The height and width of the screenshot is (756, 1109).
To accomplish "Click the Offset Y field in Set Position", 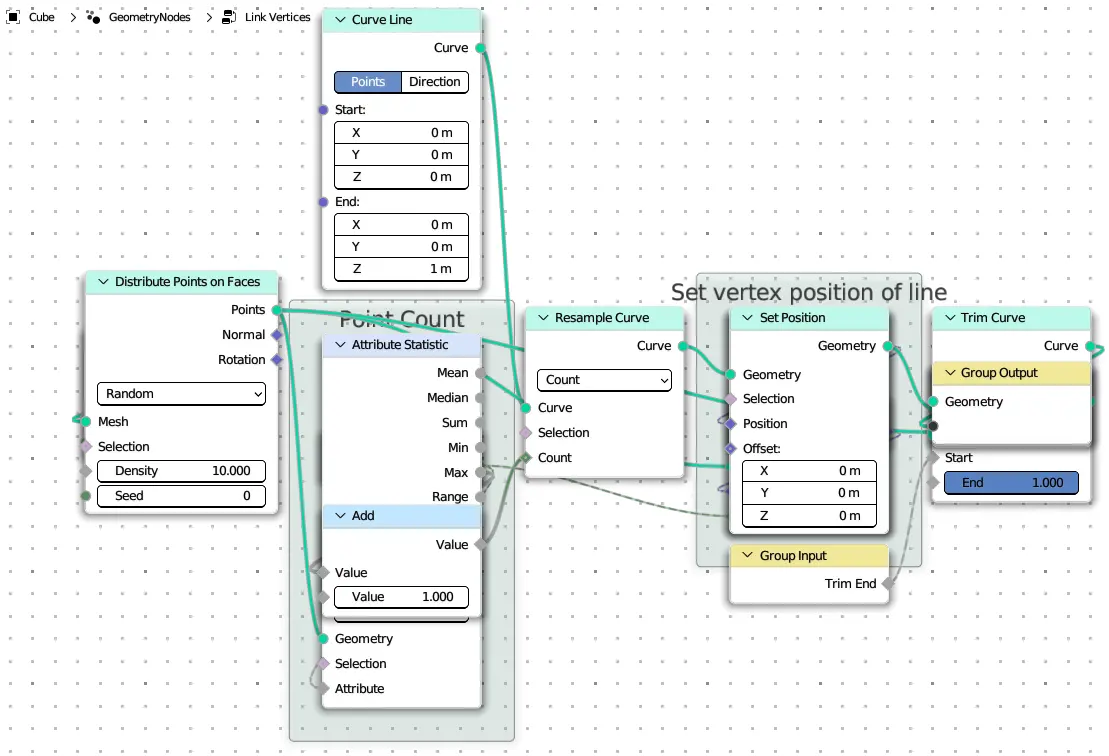I will pos(809,493).
